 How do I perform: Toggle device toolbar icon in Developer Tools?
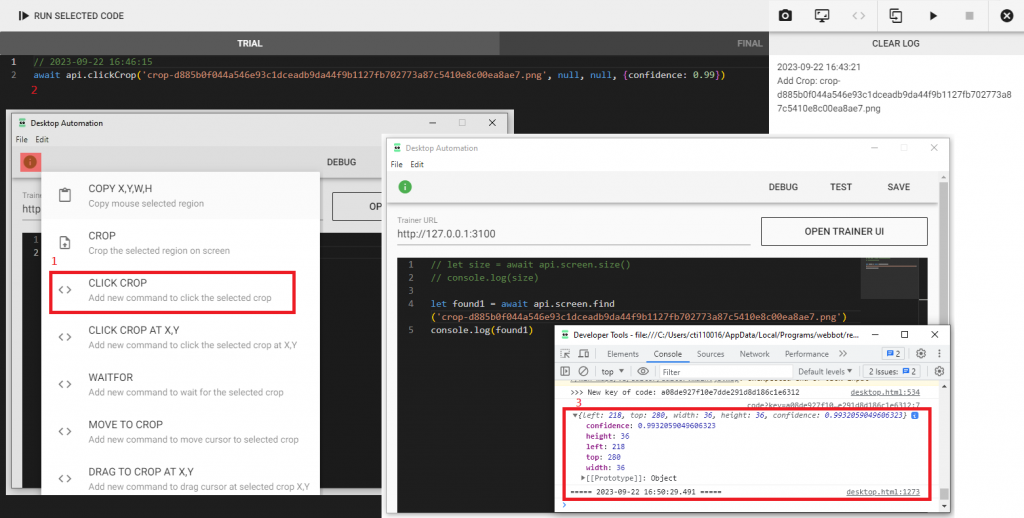584,353
